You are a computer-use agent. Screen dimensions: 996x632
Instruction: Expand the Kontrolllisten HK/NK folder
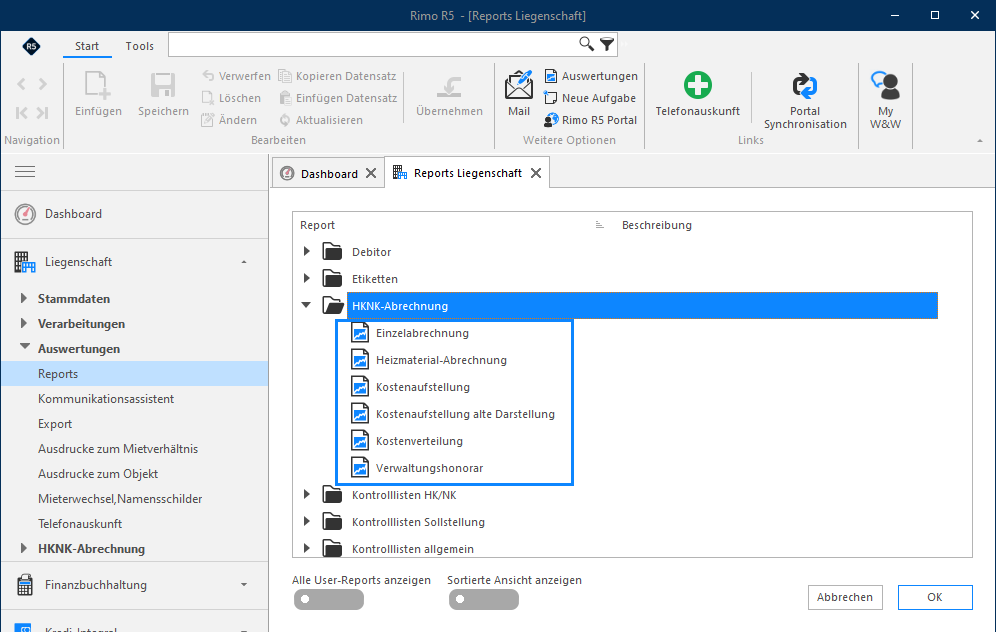tap(306, 494)
